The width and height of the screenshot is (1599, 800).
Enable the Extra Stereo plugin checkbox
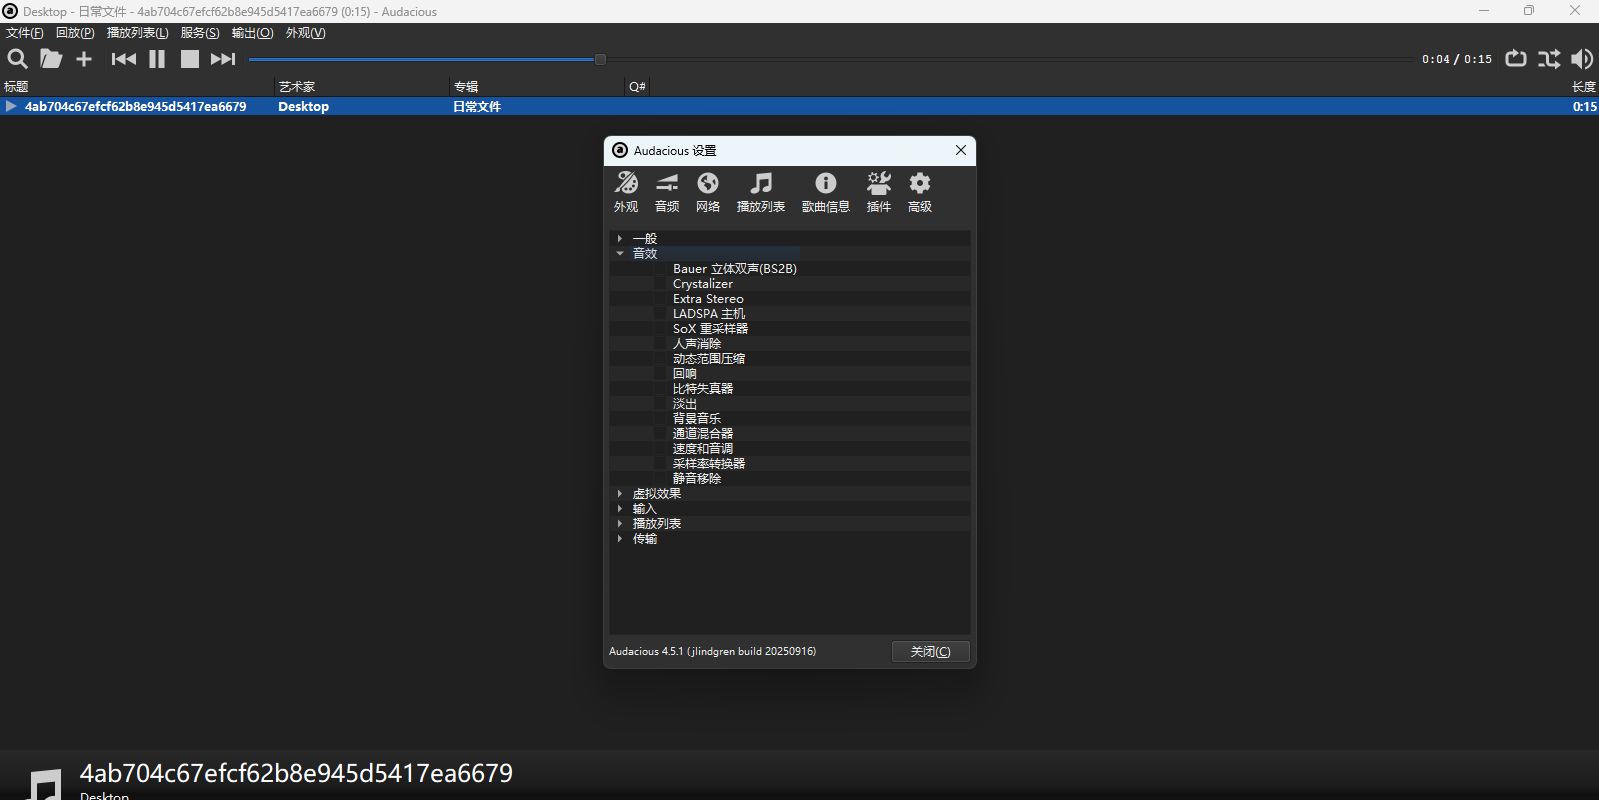[660, 299]
